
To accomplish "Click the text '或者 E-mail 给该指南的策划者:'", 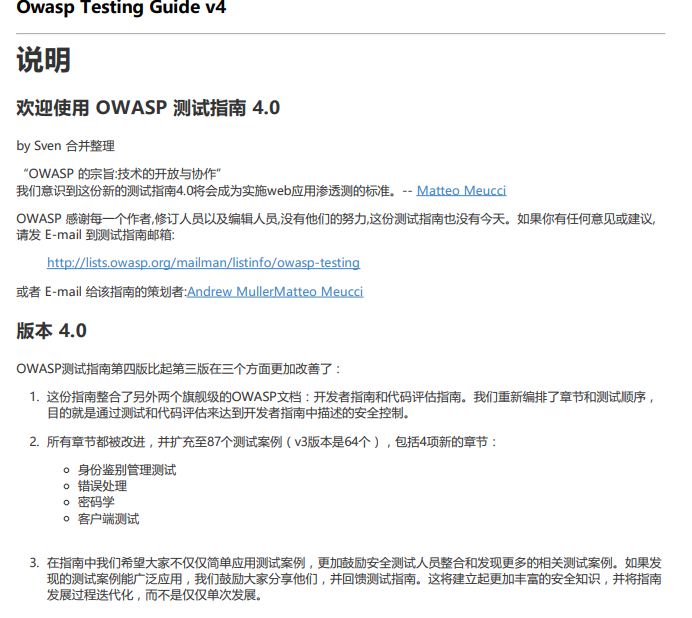I will [x=102, y=292].
